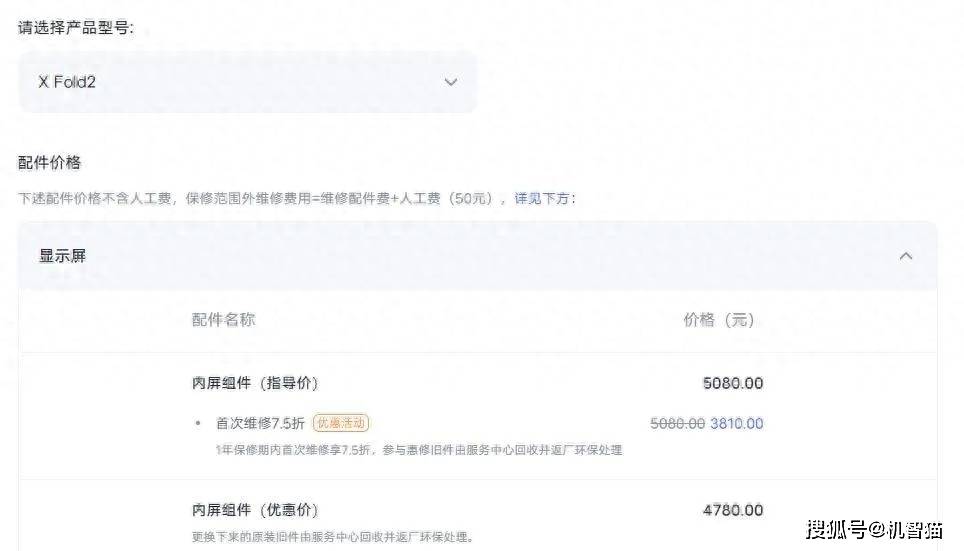Click the dropdown chevron beside X Fold2
Image resolution: width=964 pixels, height=551 pixels.
point(451,82)
